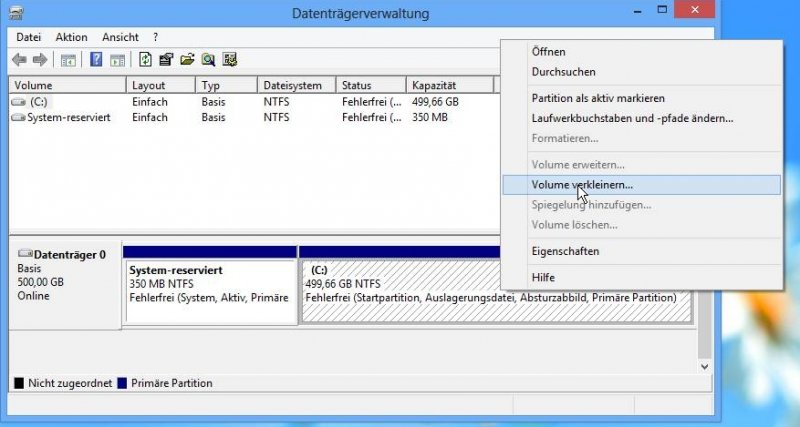800x427 pixels.
Task: Sort by the Layout column header
Action: point(161,85)
